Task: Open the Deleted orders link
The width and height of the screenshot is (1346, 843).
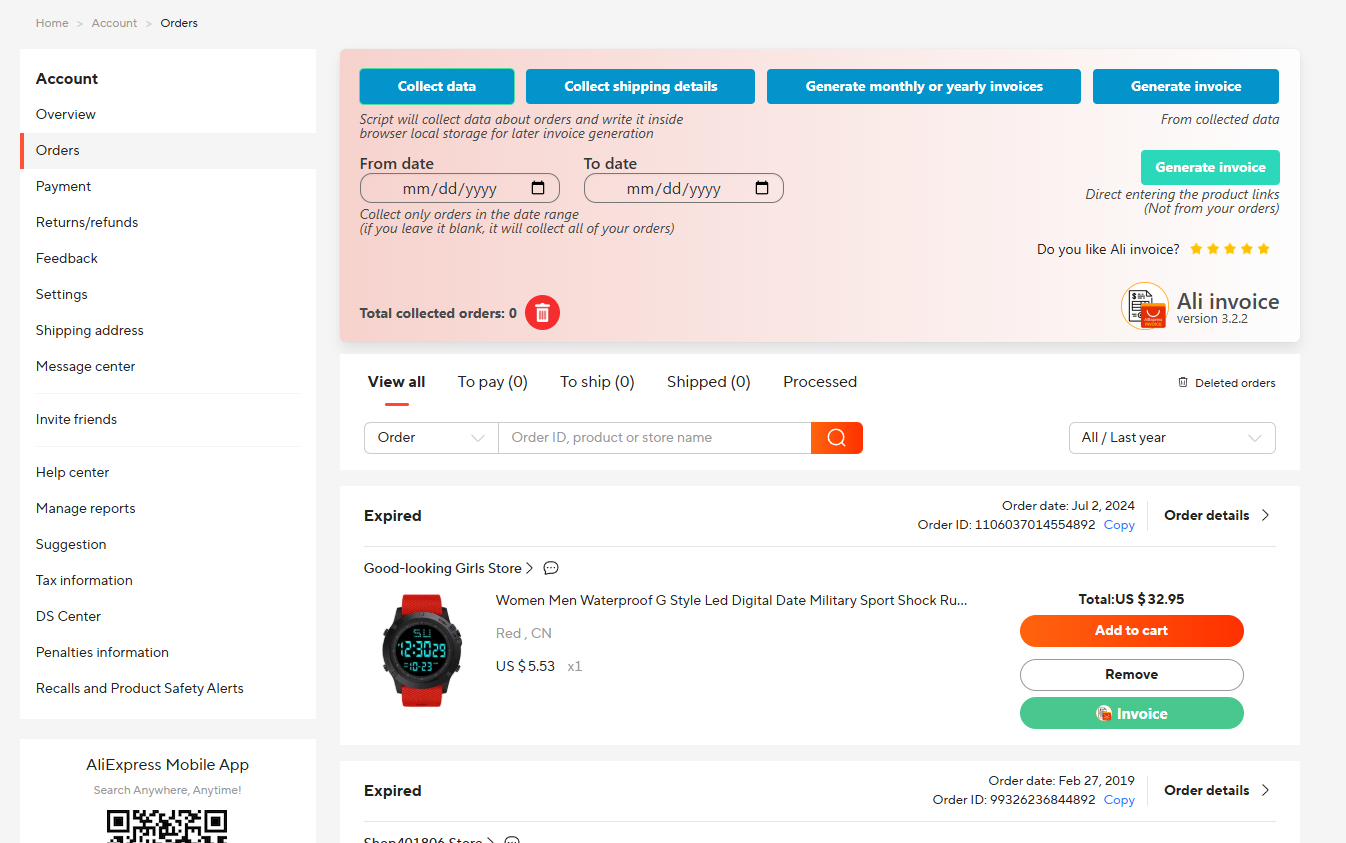Action: click(1235, 383)
